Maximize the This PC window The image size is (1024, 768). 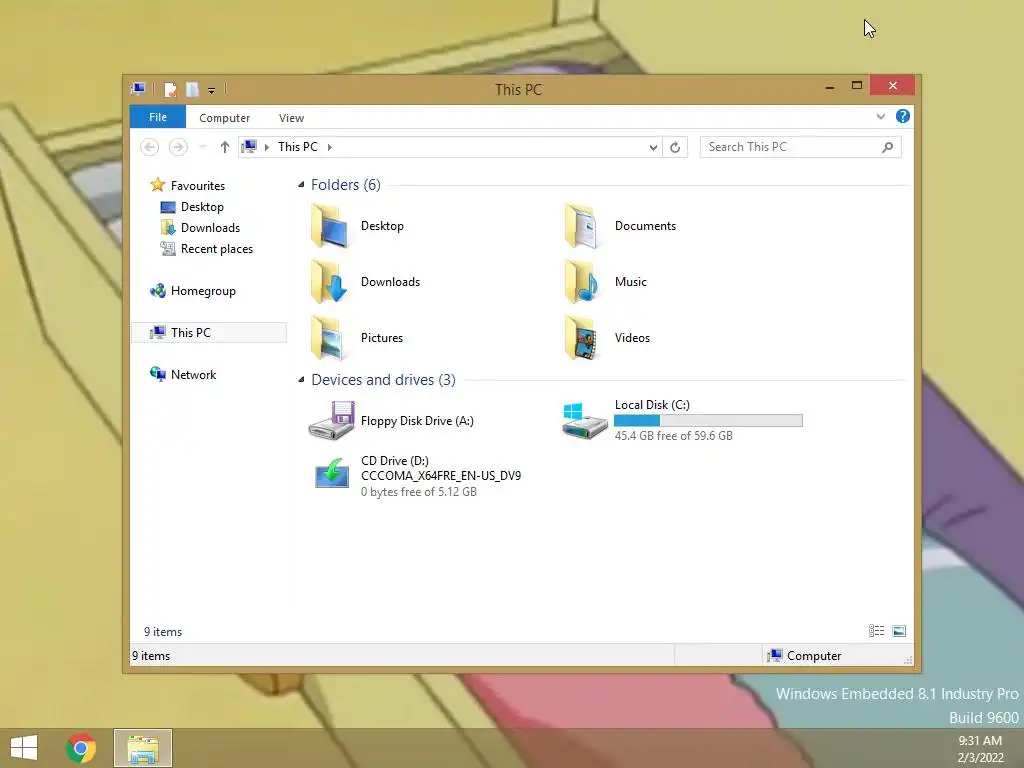tap(857, 86)
